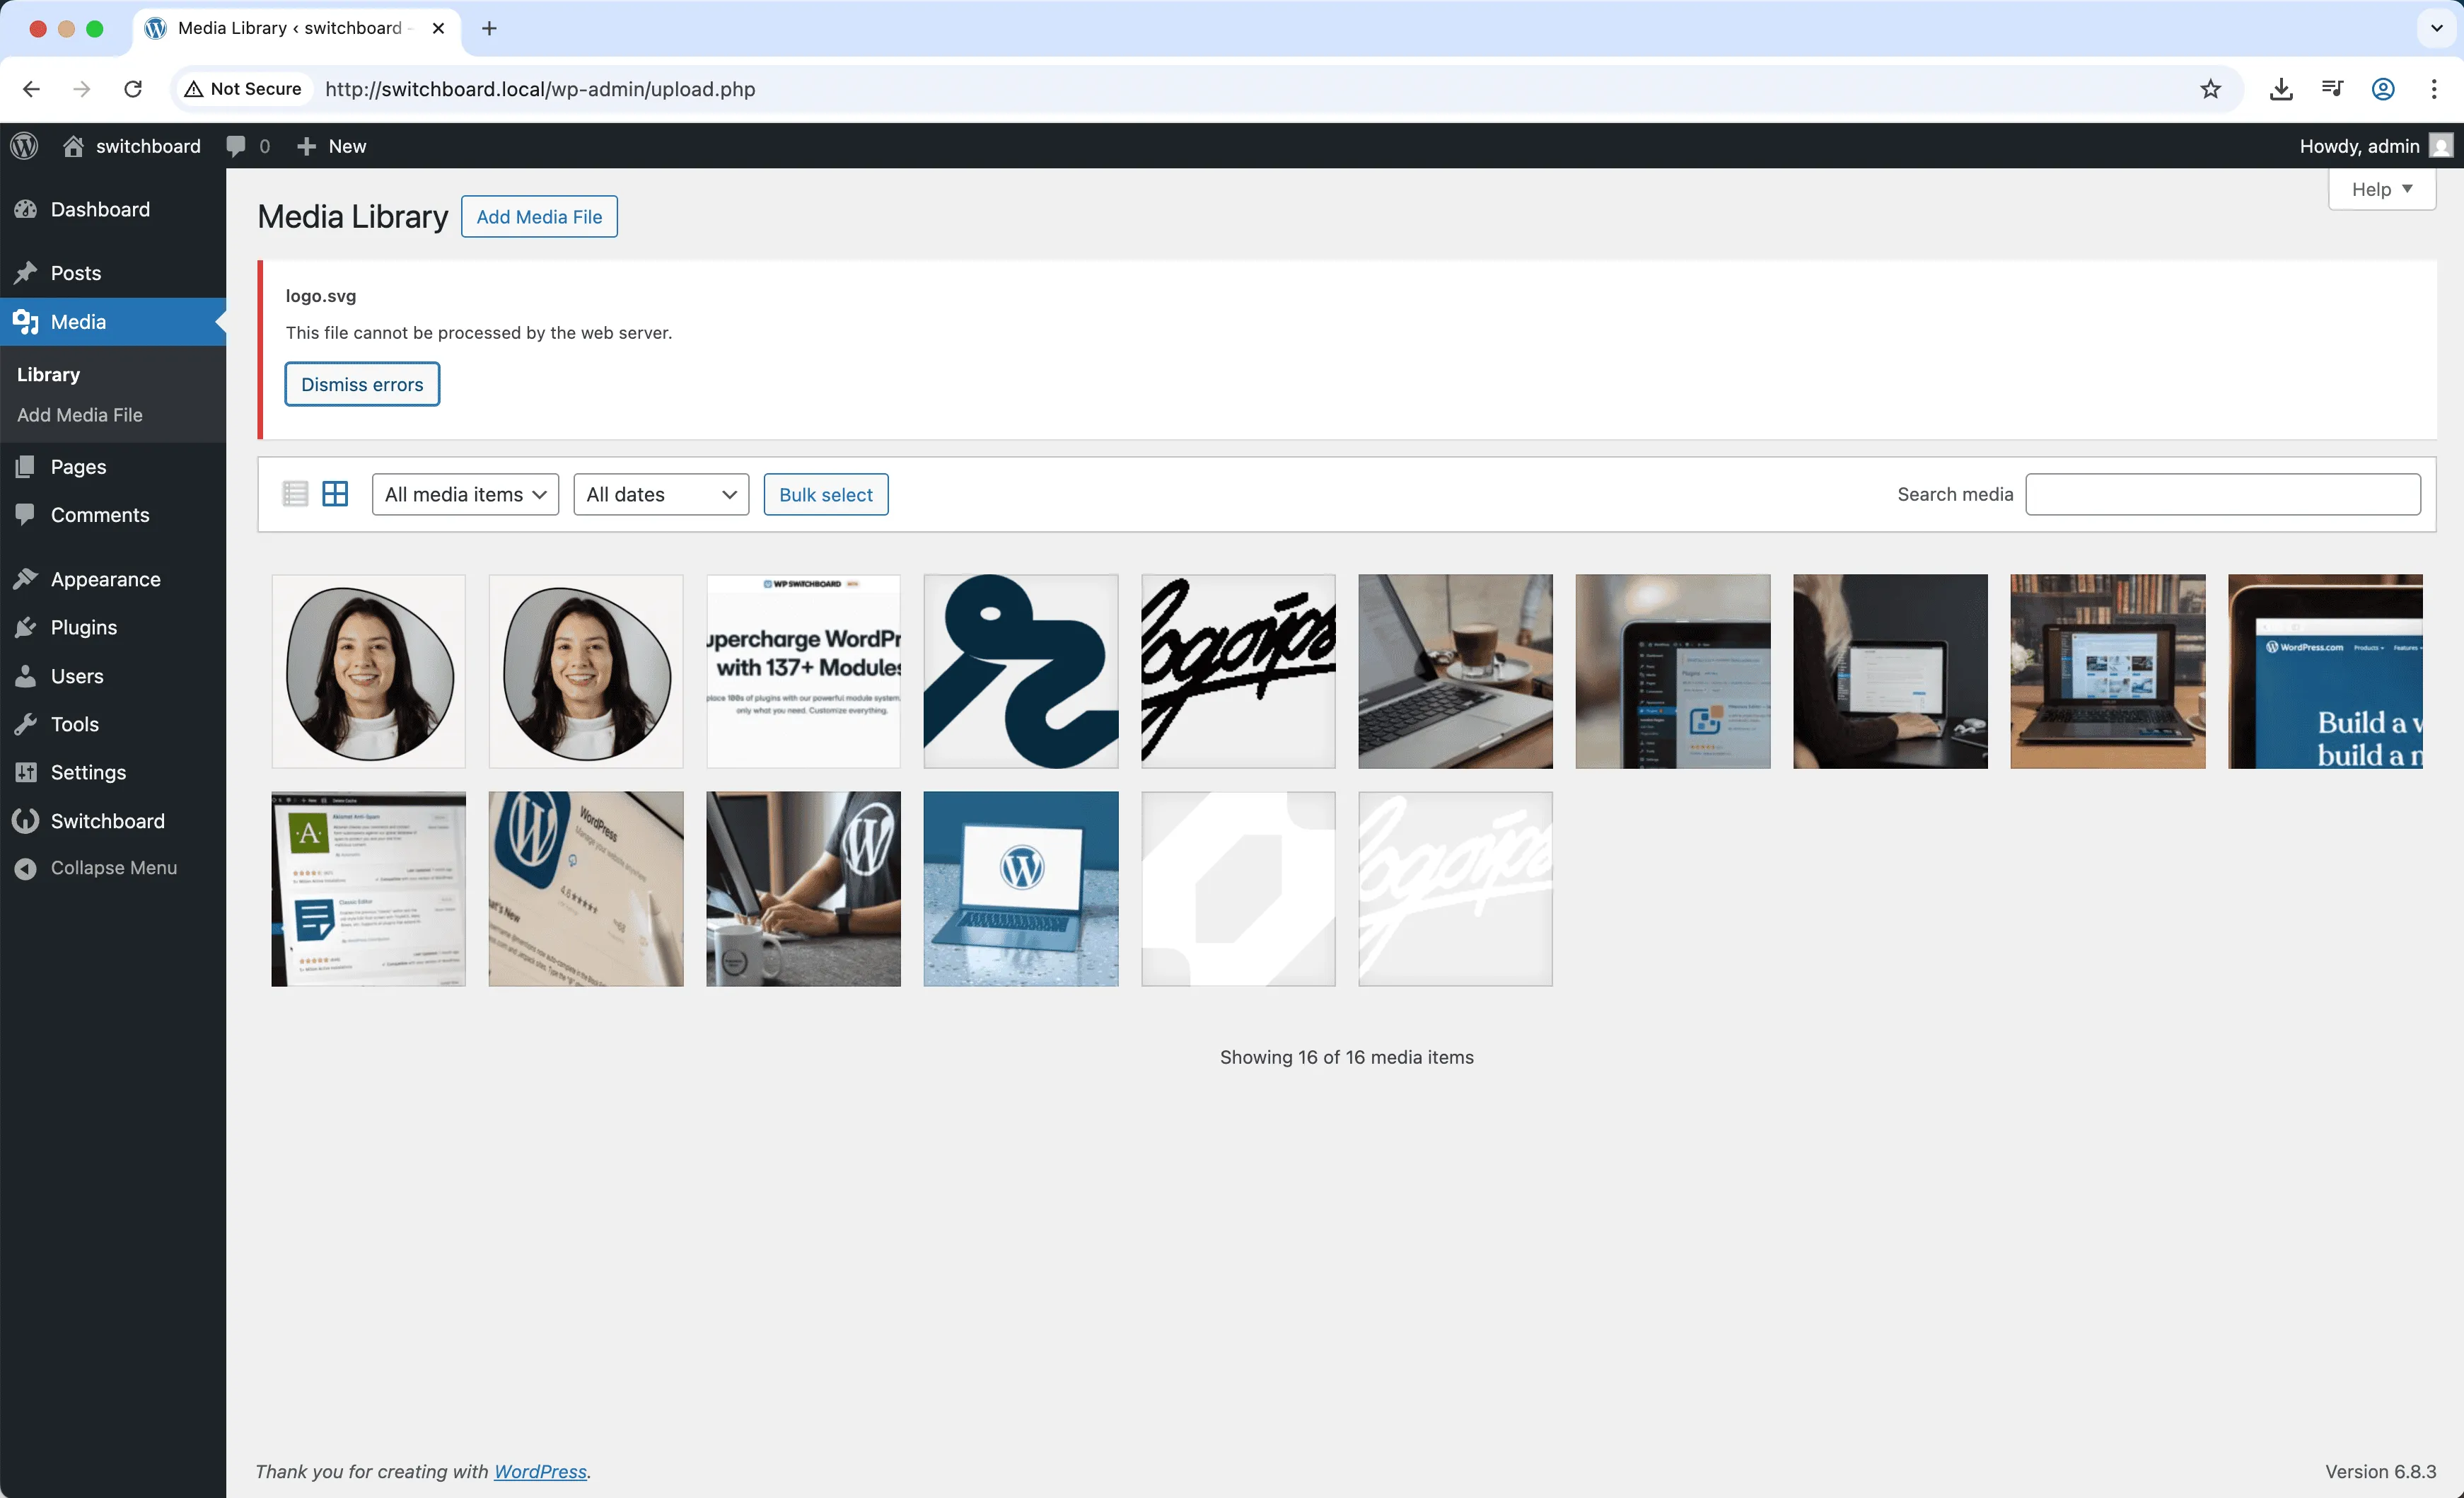Expand the Help panel

click(x=2381, y=189)
